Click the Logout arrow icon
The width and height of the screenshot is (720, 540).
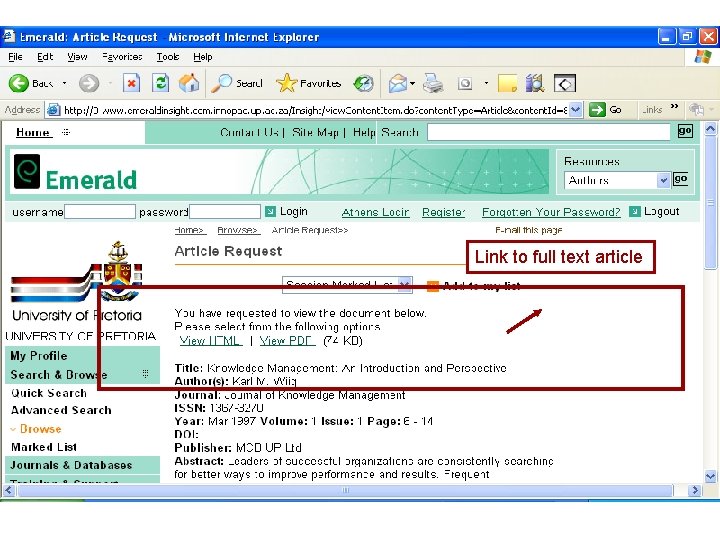point(635,211)
